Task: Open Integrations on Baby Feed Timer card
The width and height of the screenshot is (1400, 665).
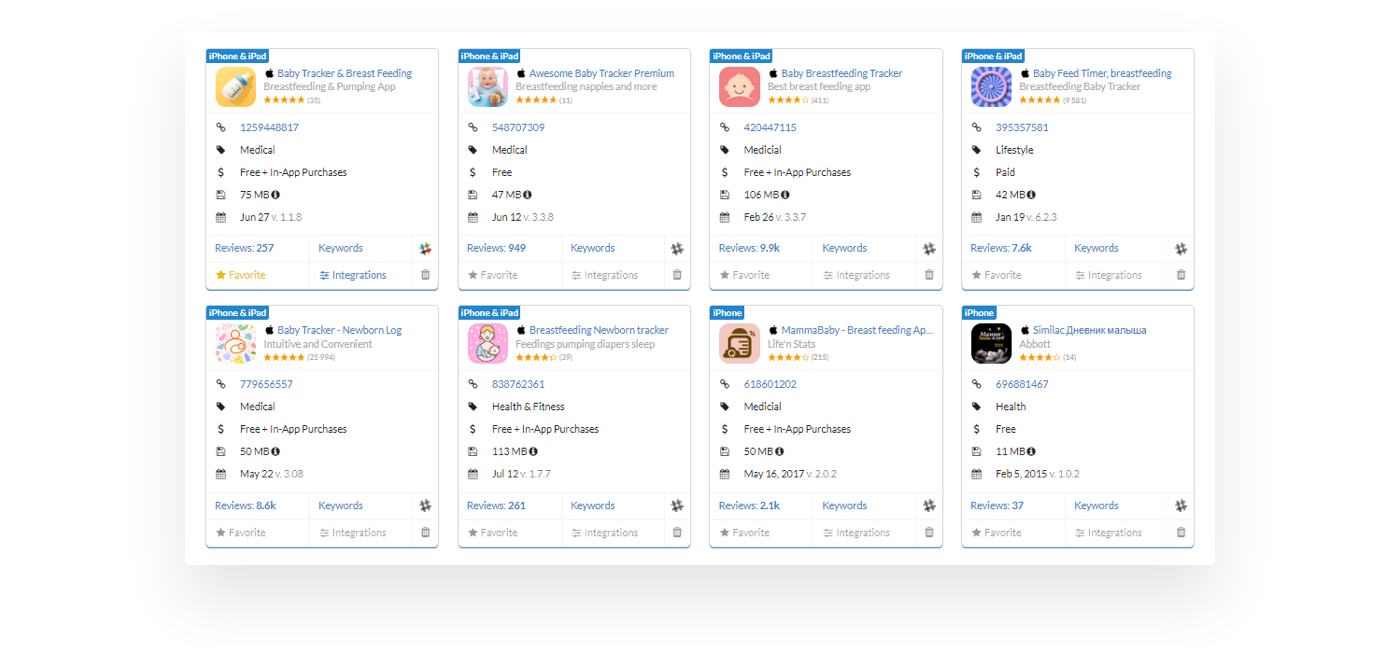Action: coord(1108,275)
